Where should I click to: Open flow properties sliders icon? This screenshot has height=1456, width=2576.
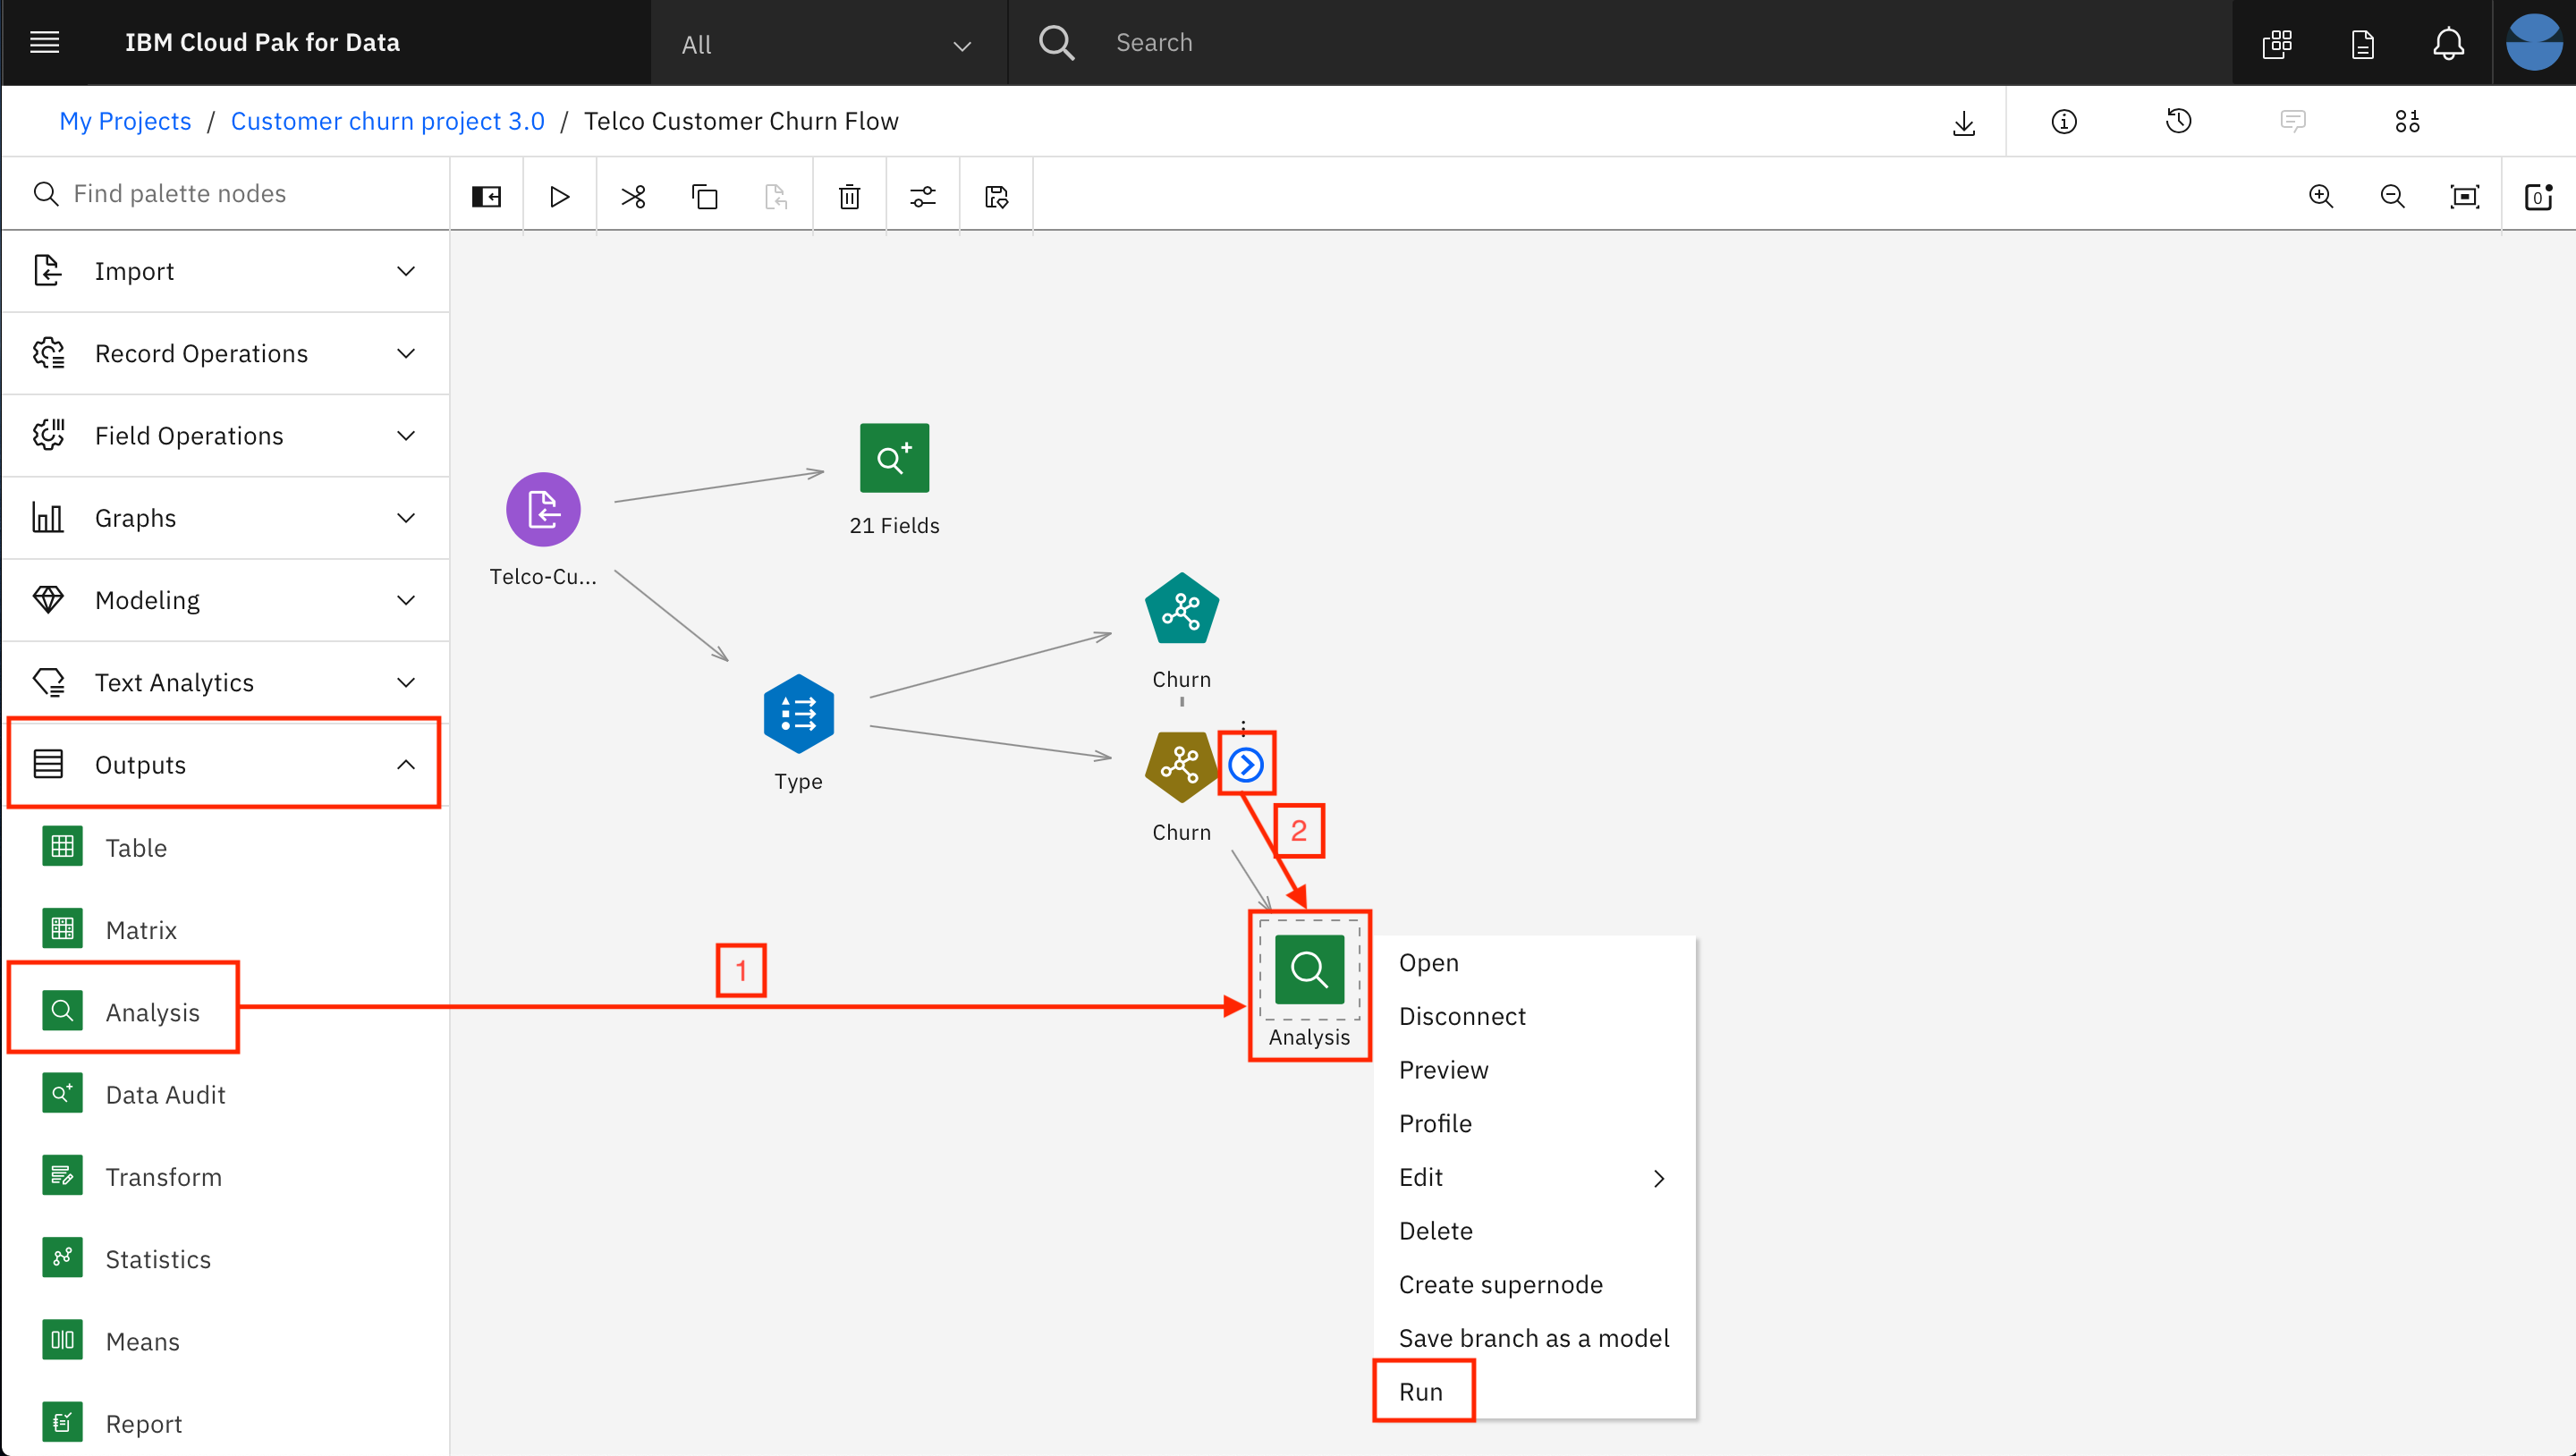[x=922, y=196]
